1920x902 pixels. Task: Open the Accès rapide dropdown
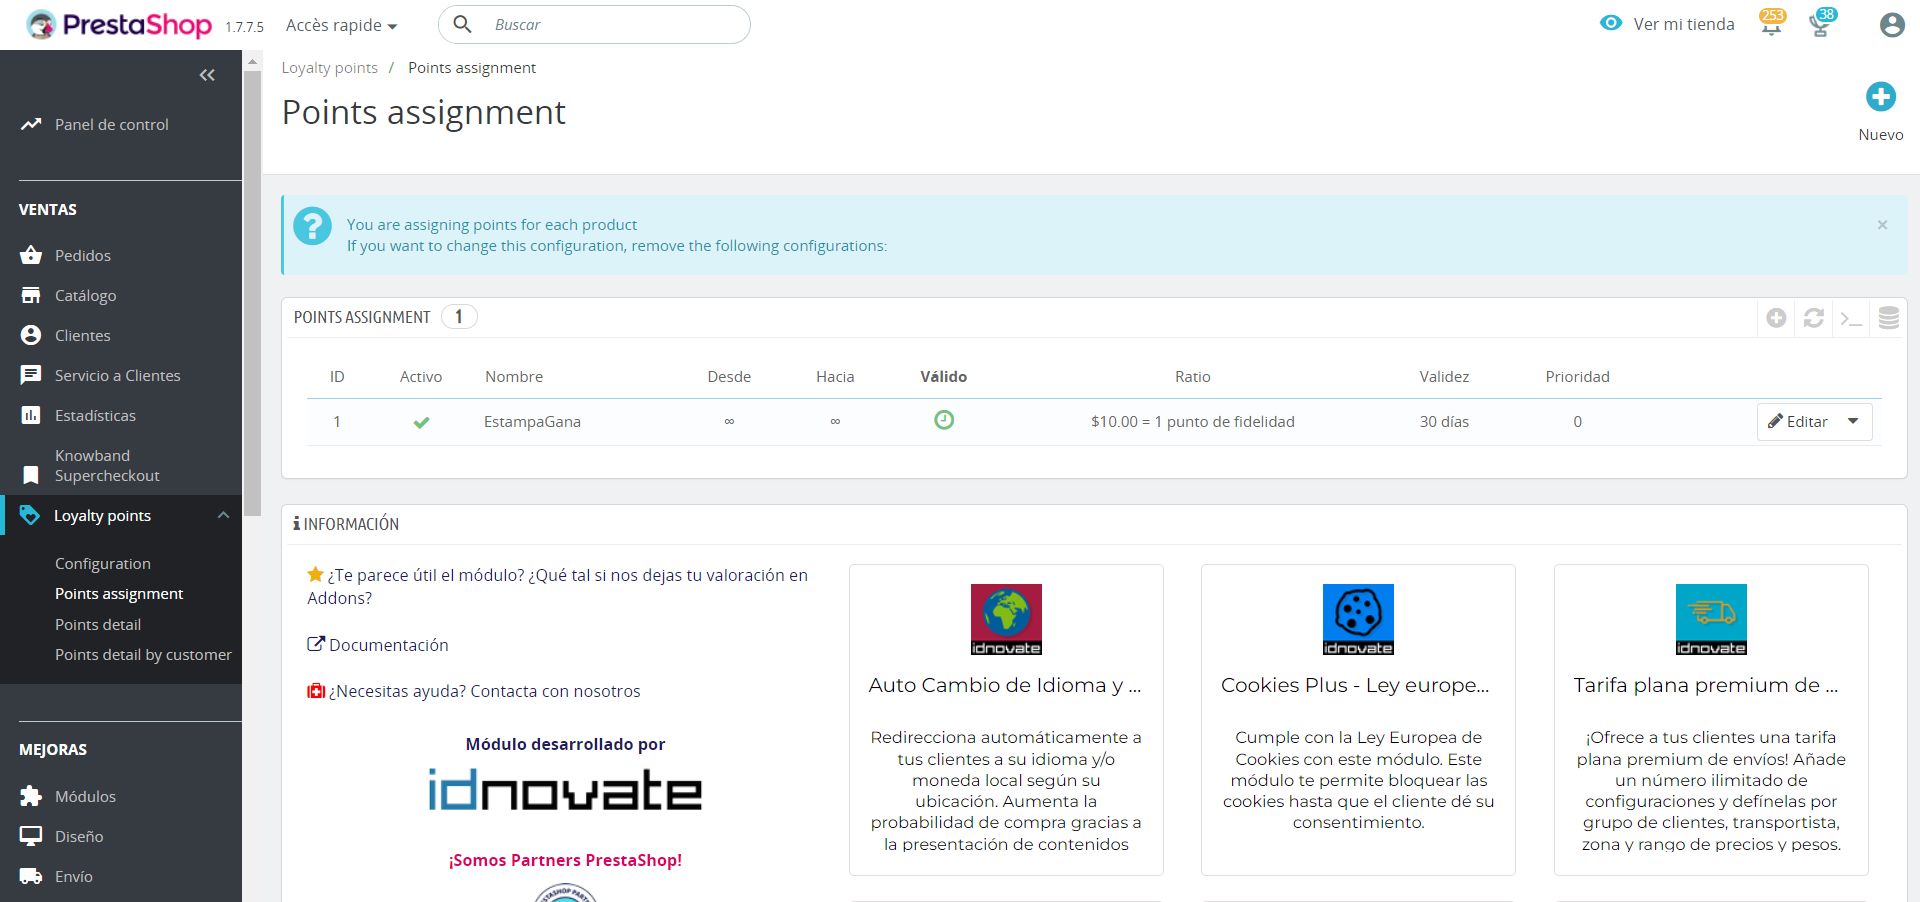[x=341, y=25]
